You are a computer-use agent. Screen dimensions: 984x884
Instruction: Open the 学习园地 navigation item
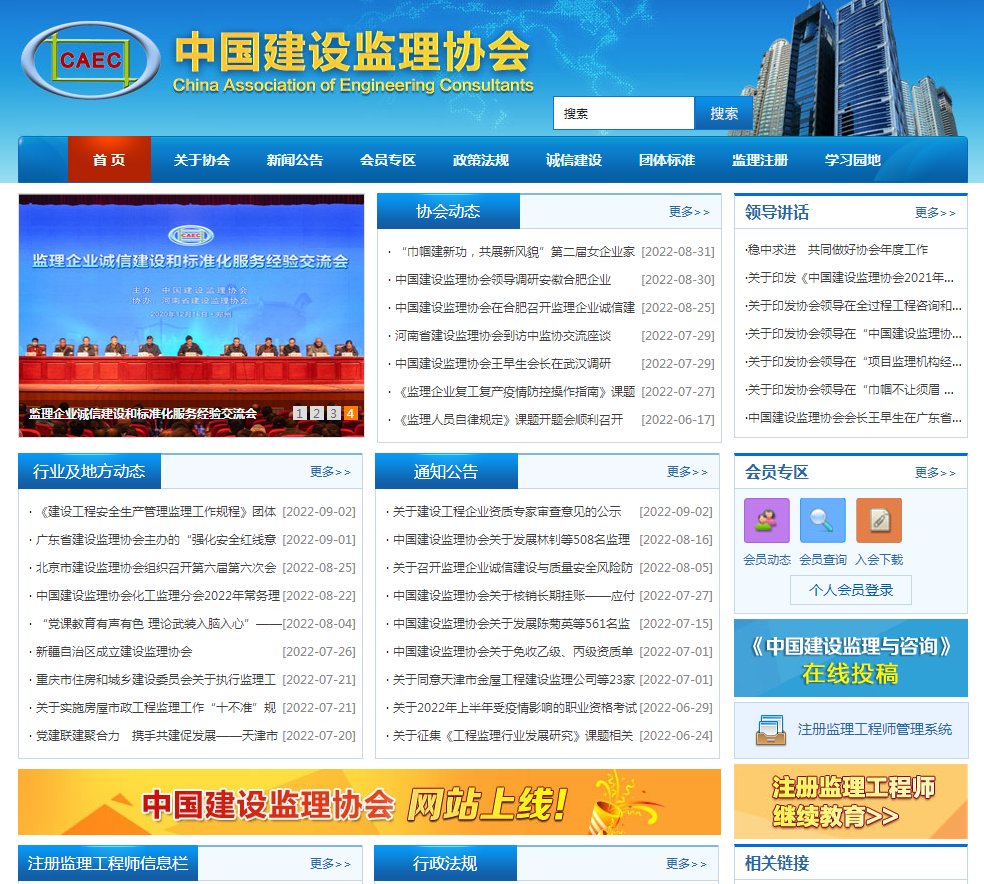click(x=853, y=160)
